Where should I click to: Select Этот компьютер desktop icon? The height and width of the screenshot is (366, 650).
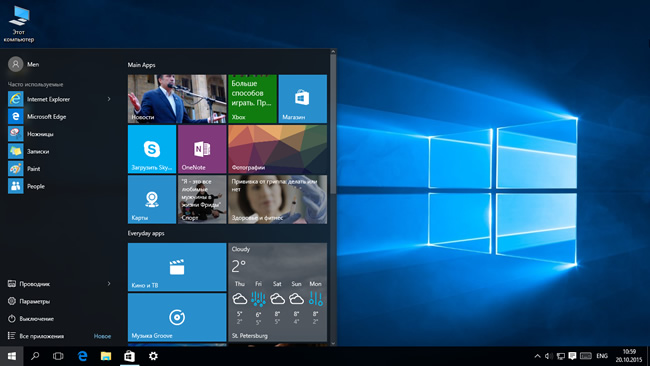[x=19, y=24]
